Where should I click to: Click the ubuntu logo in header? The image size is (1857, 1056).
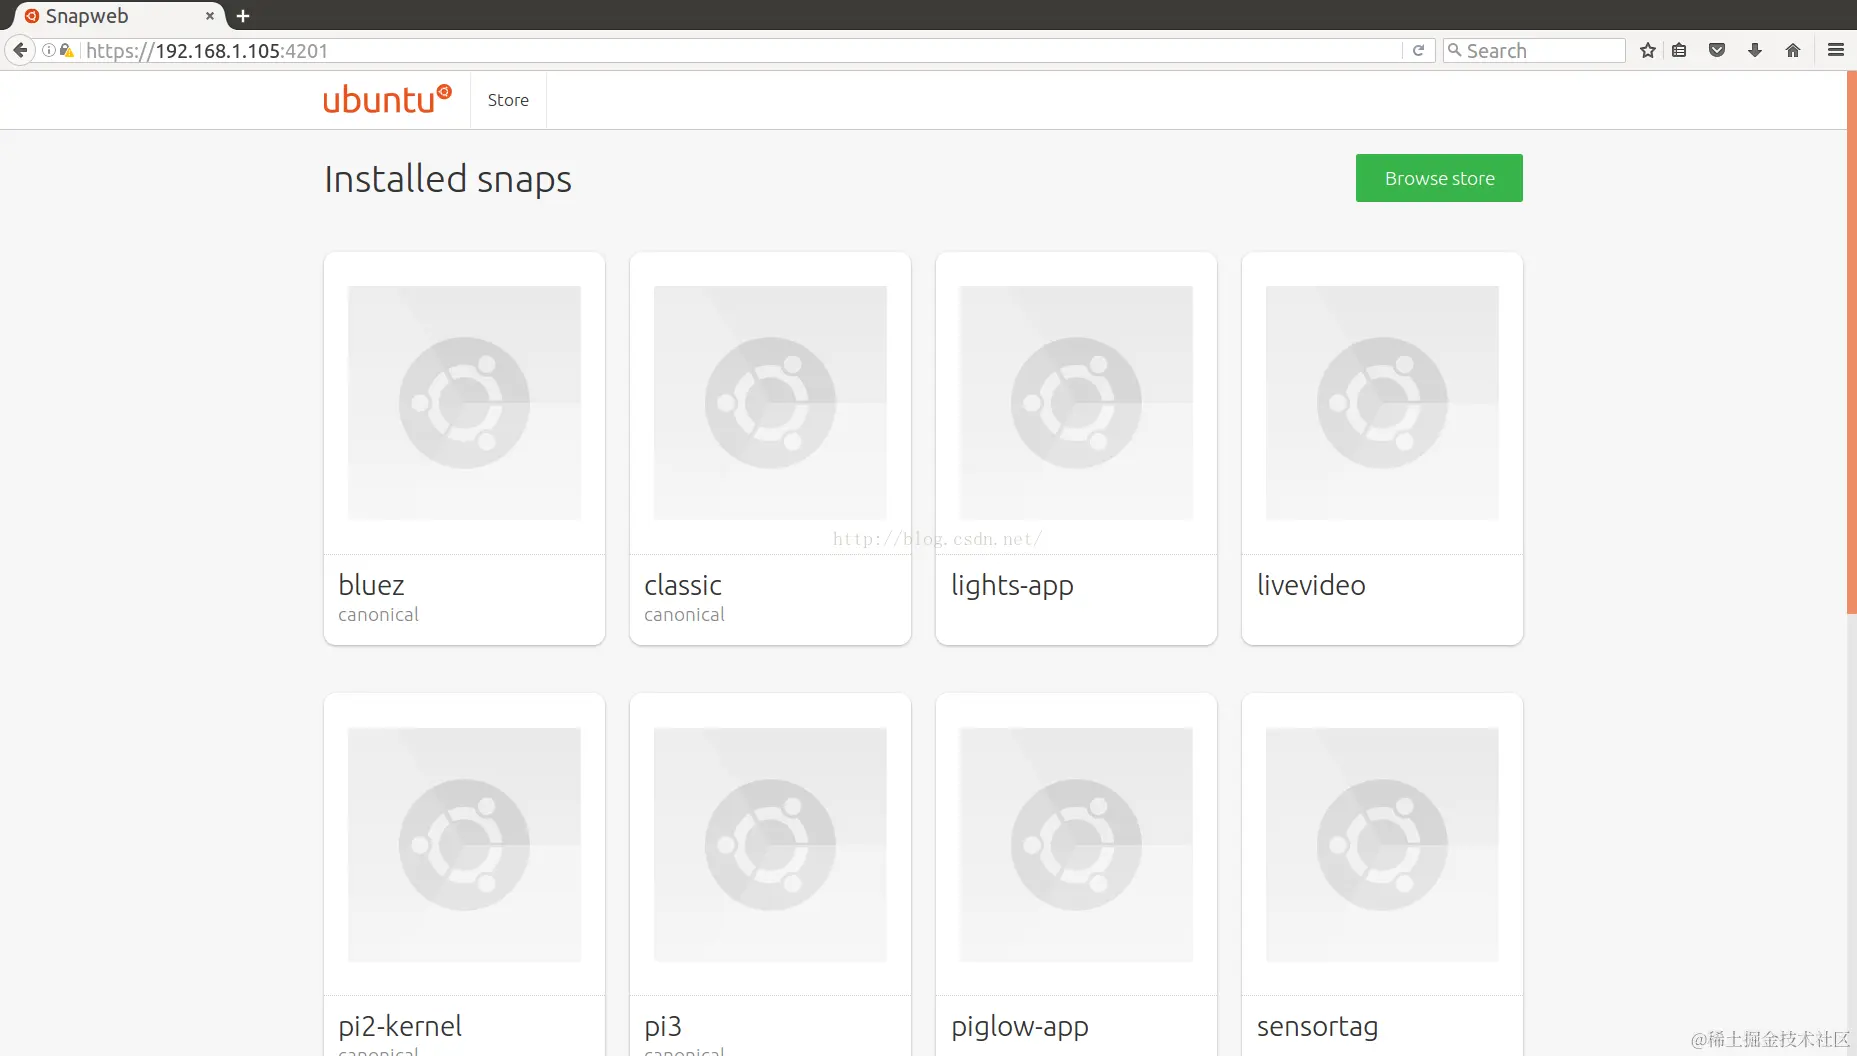[x=387, y=99]
